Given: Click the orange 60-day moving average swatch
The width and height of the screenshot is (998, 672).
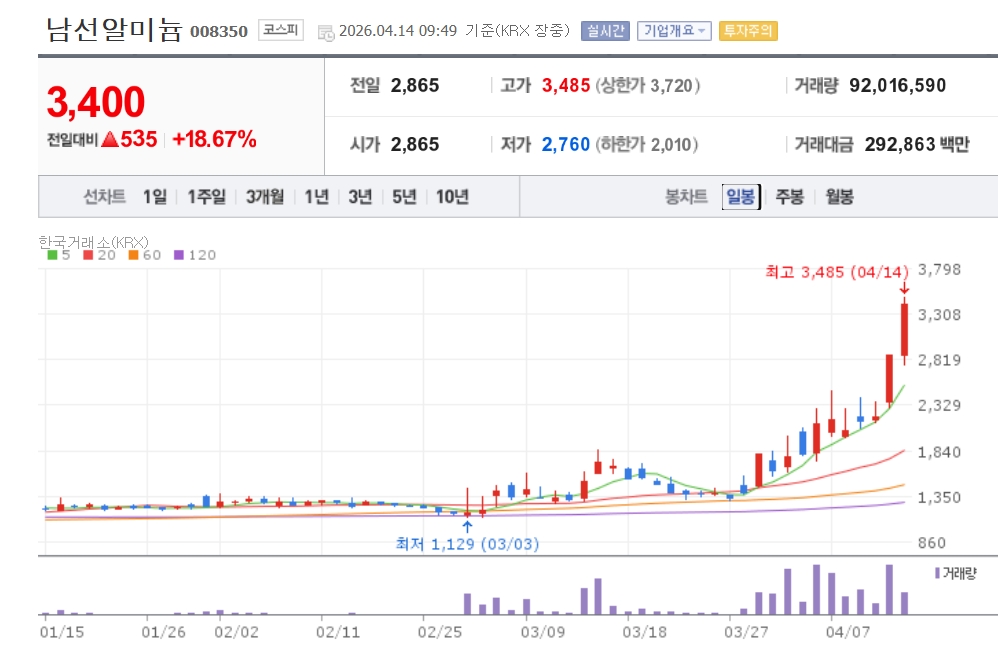Looking at the screenshot, I should (x=133, y=255).
